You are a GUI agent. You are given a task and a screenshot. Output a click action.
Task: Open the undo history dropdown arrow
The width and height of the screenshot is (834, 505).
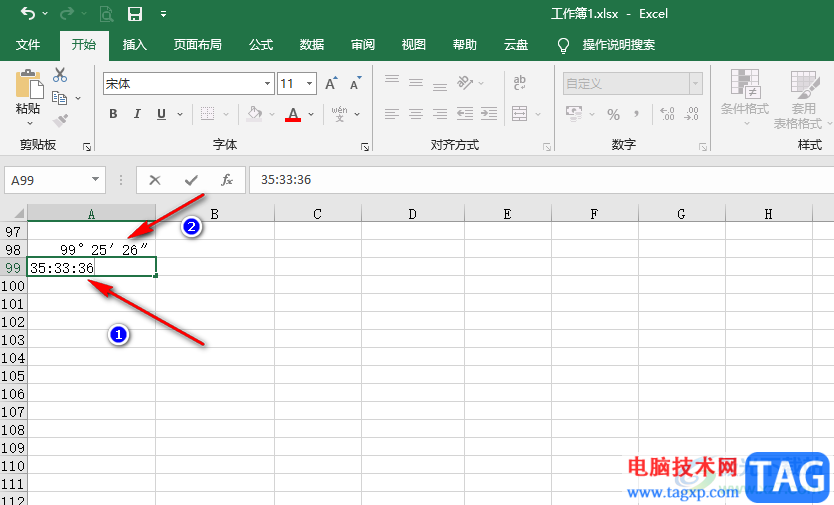[x=45, y=13]
